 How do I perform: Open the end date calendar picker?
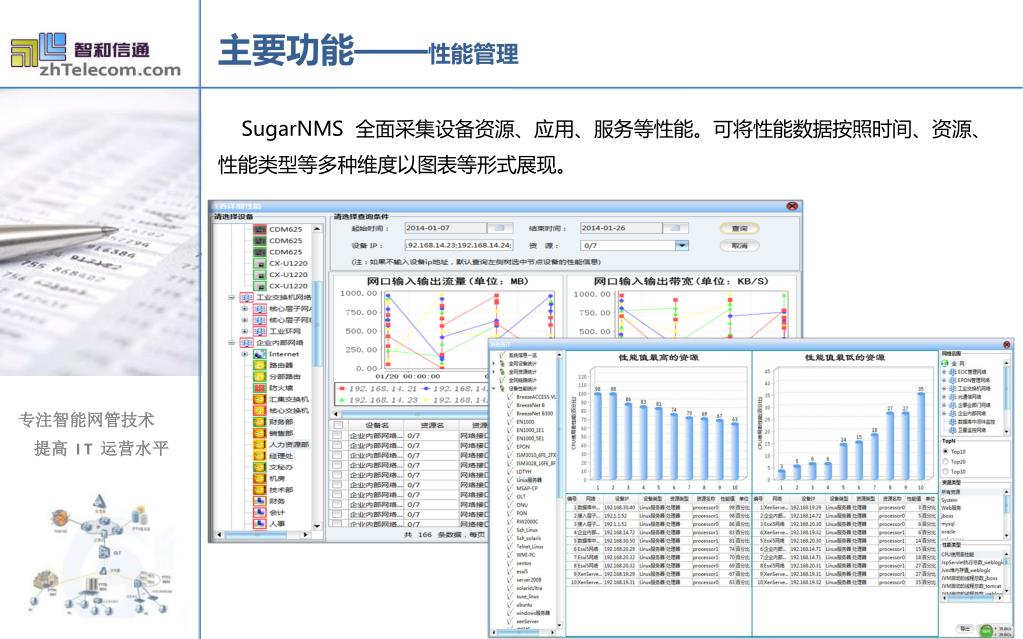(675, 228)
